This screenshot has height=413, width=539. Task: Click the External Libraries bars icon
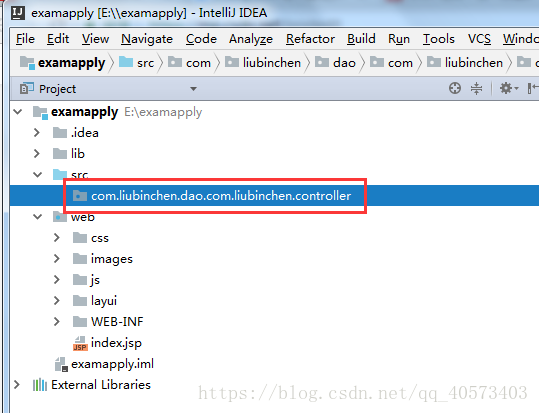tap(40, 384)
